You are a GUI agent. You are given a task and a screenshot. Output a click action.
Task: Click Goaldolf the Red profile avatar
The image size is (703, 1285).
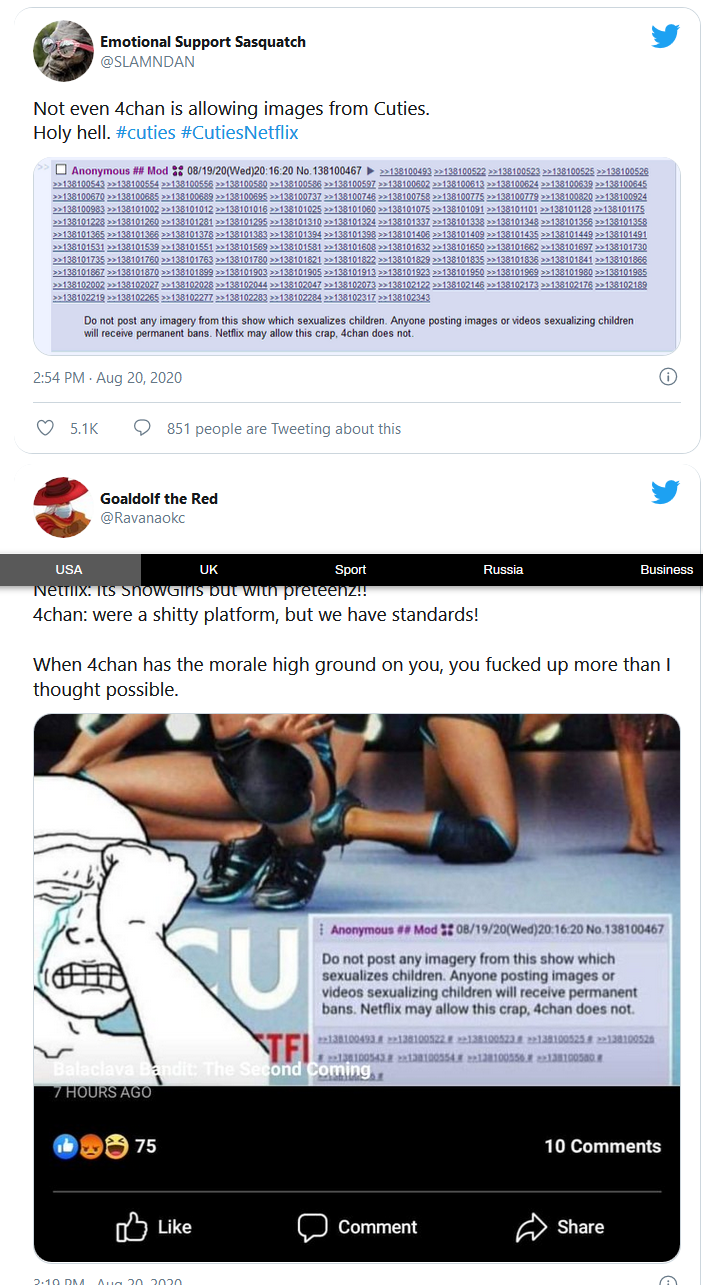click(x=63, y=507)
